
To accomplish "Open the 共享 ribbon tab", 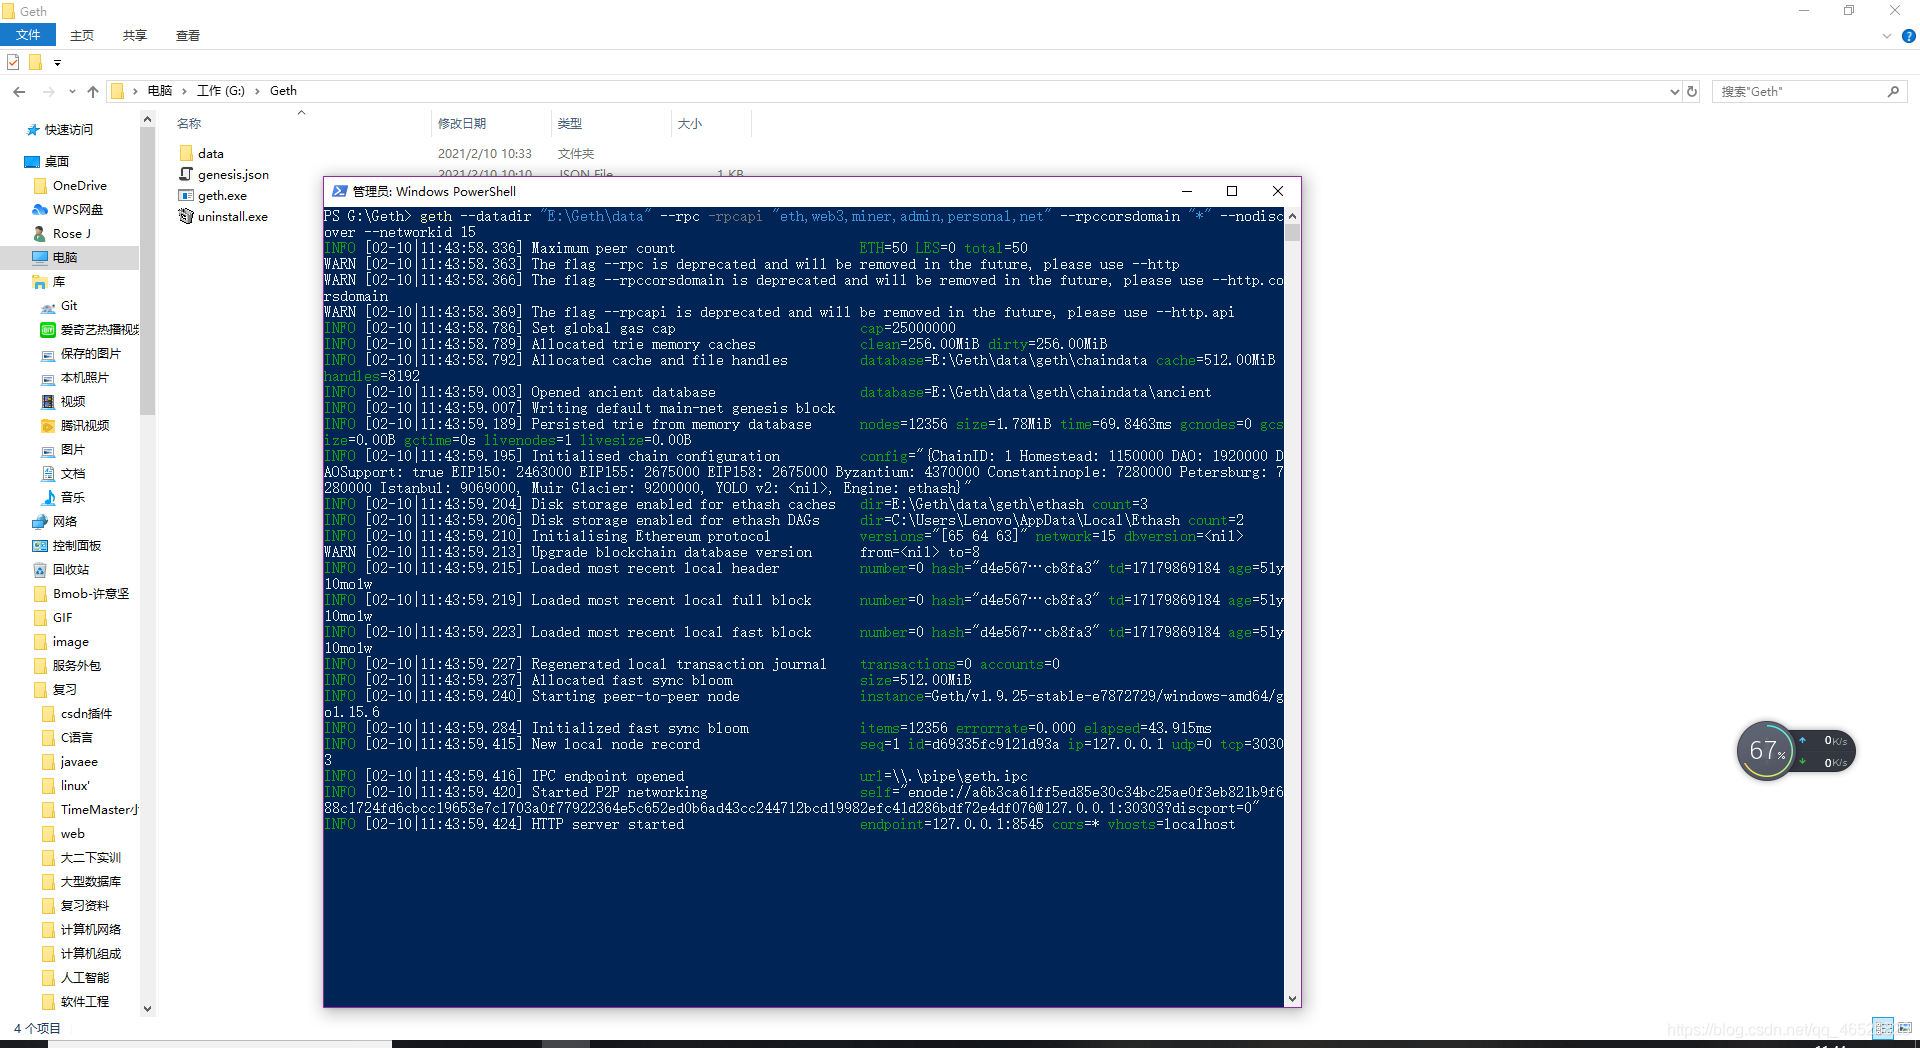I will point(135,35).
